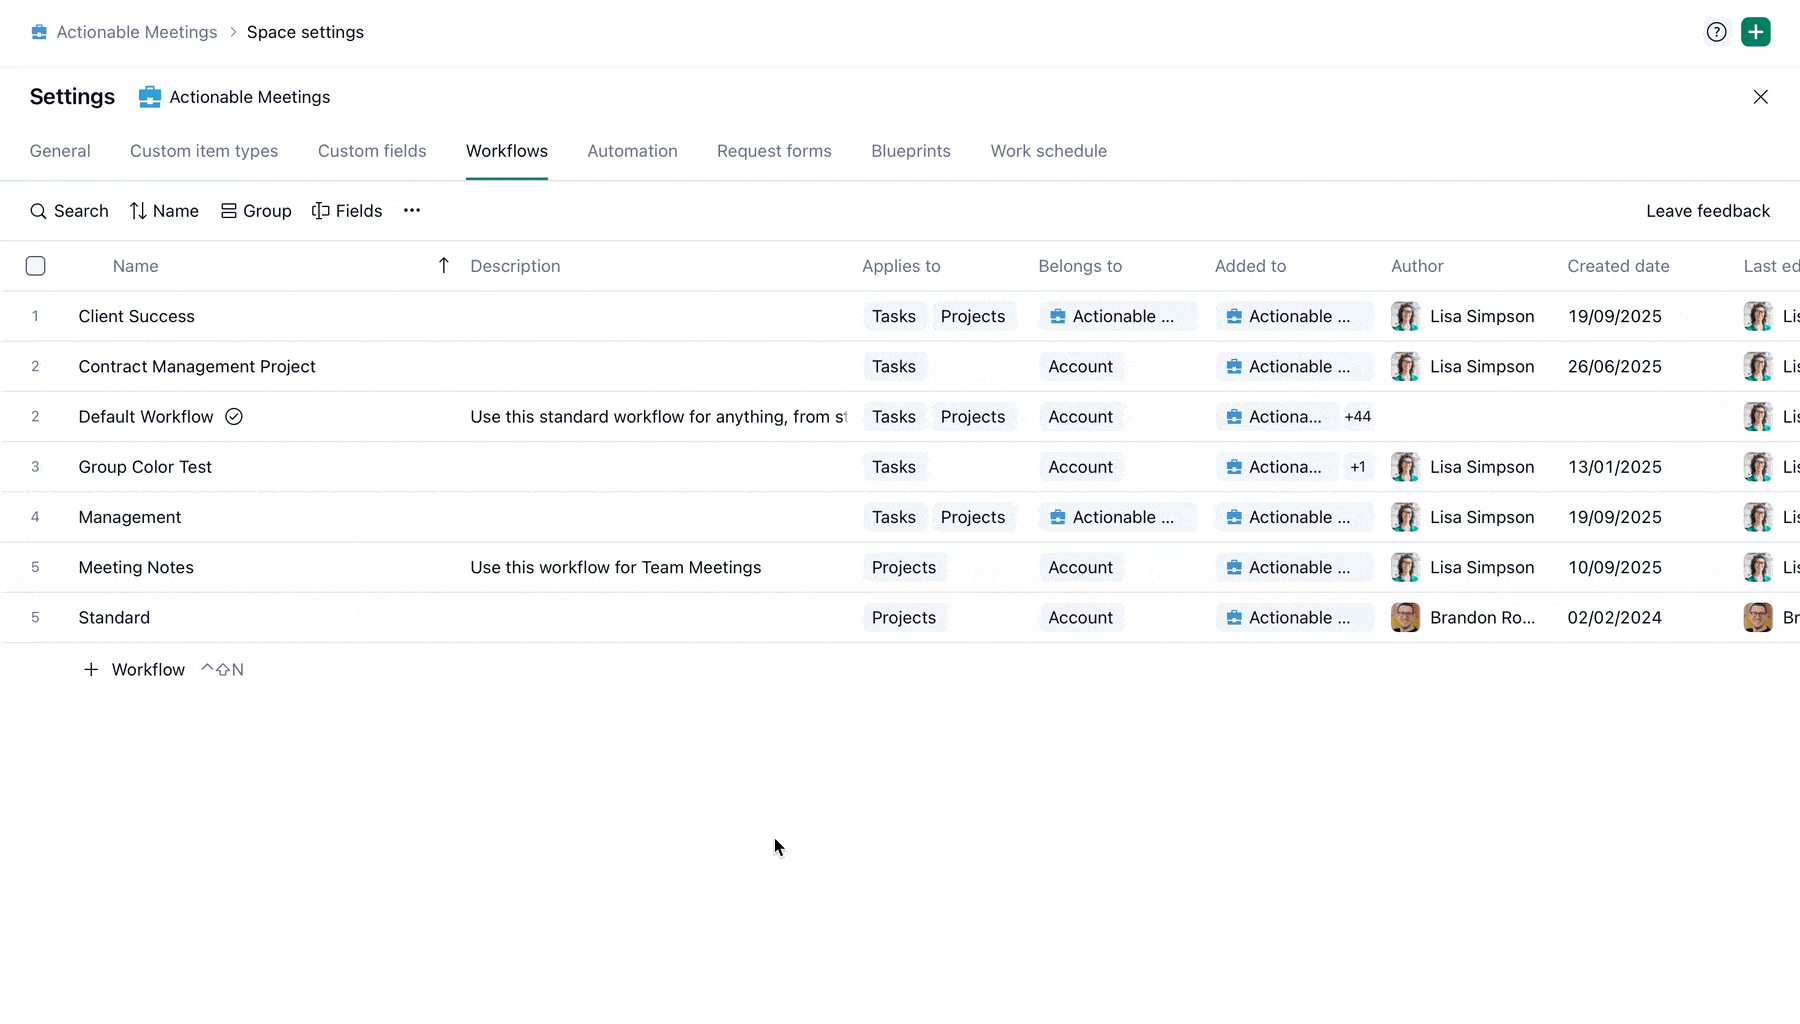Screen dimensions: 1800x1024
Task: Click the sort arrow in Name column
Action: [444, 265]
